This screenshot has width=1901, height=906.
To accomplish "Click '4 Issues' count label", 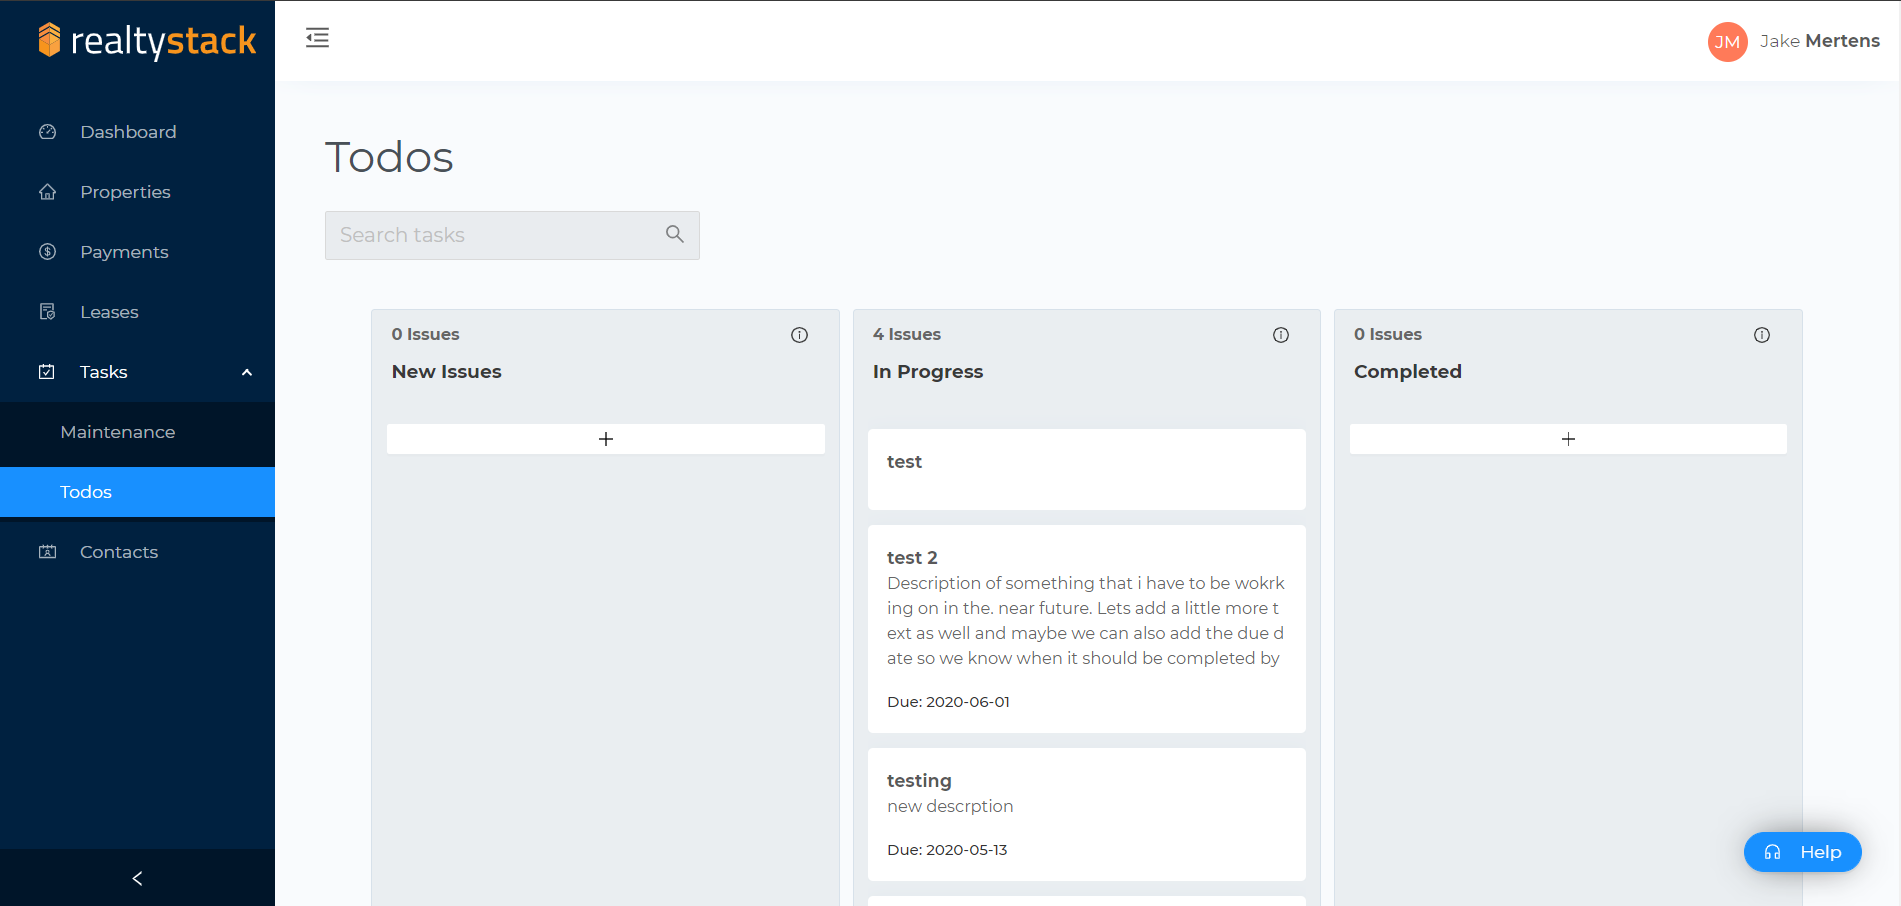I will coord(907,334).
